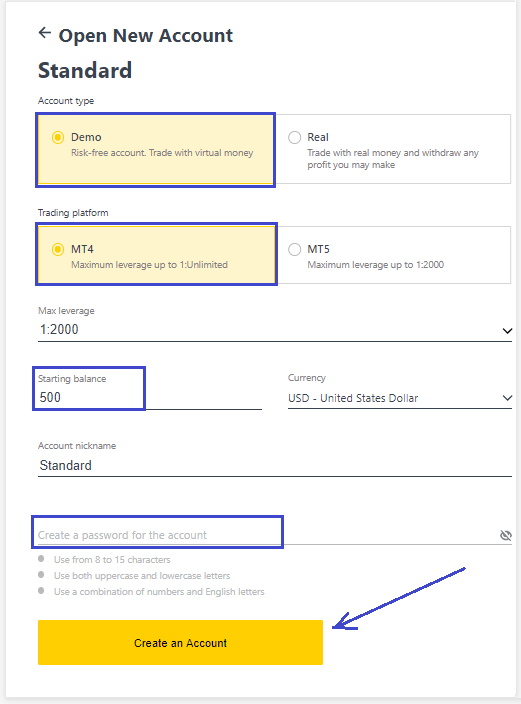Open the USD - United States Dollar selector
The height and width of the screenshot is (704, 521).
pos(400,398)
